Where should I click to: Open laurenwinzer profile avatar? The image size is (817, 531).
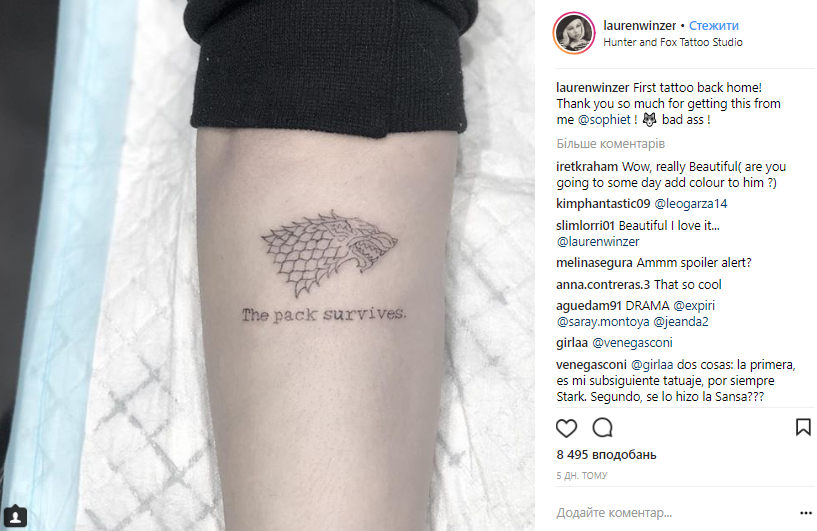(x=574, y=33)
